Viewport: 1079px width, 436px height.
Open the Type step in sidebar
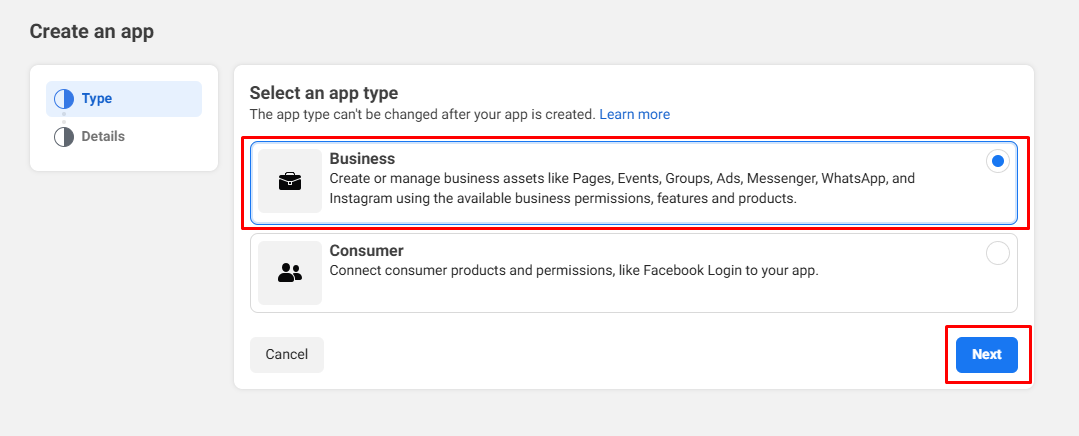(x=97, y=99)
